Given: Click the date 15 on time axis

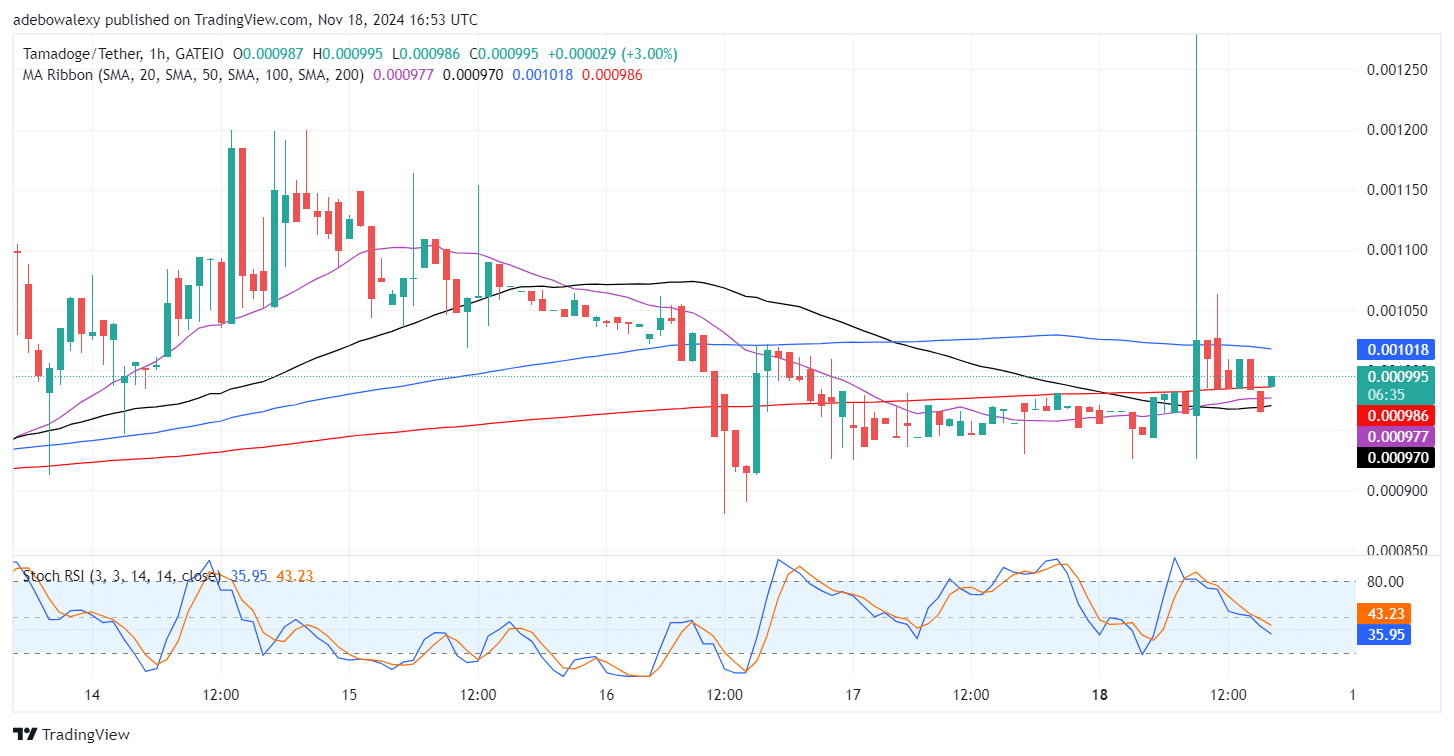Looking at the screenshot, I should [x=349, y=695].
